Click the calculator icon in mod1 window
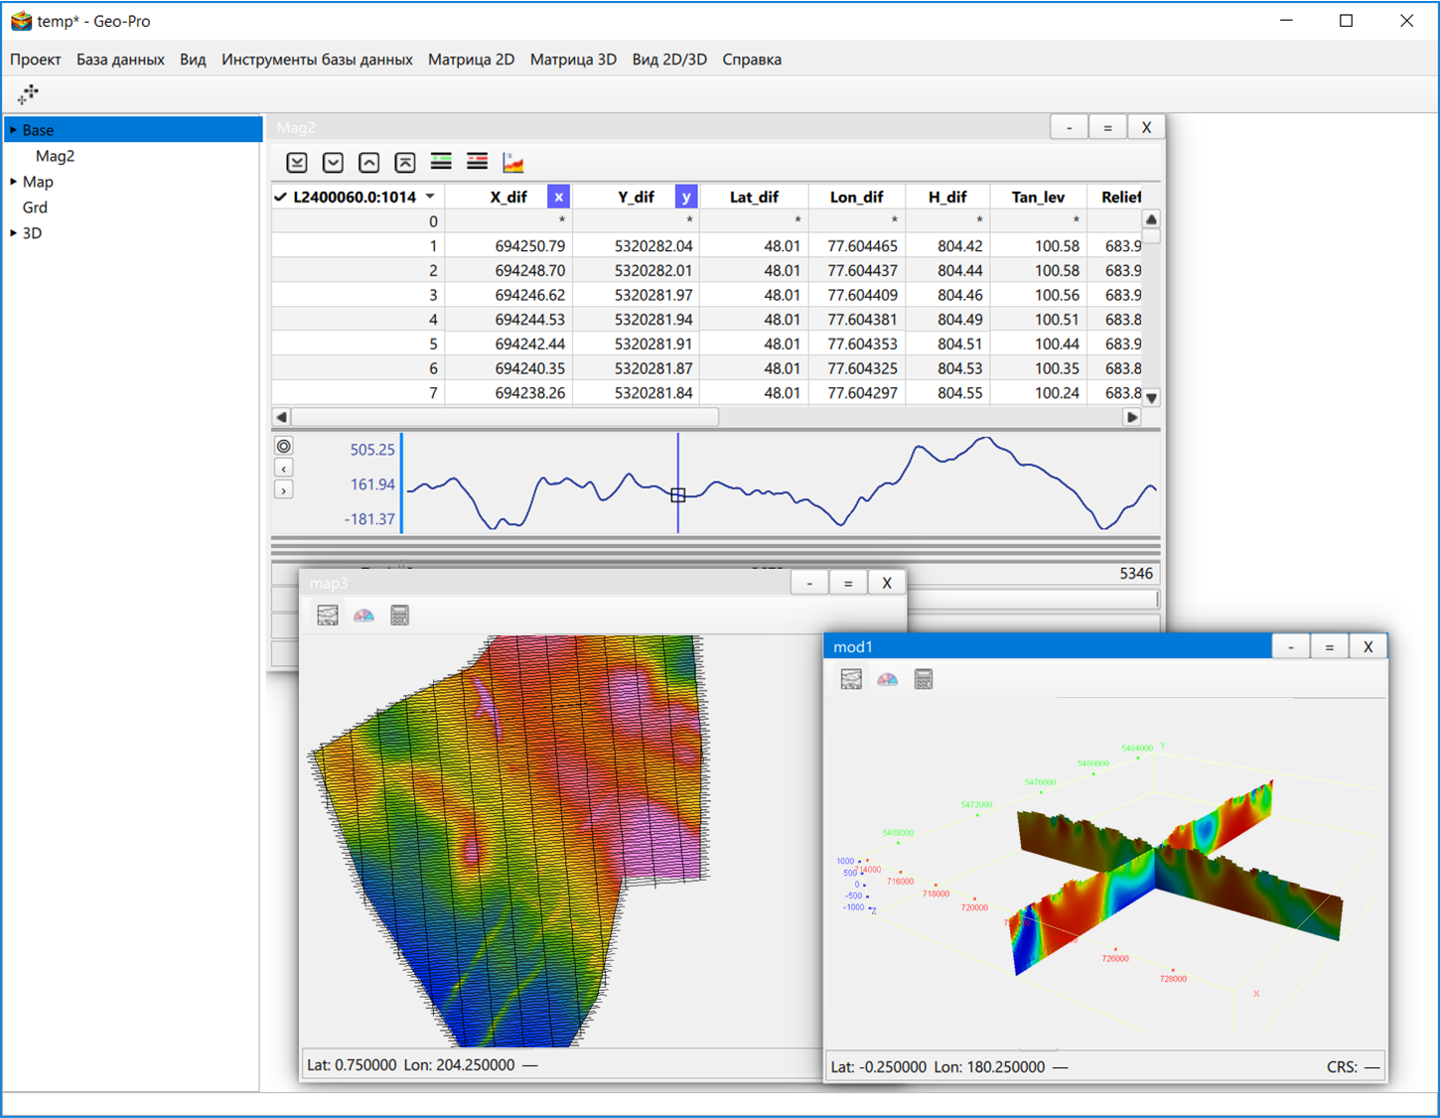This screenshot has height=1118, width=1440. pos(923,680)
